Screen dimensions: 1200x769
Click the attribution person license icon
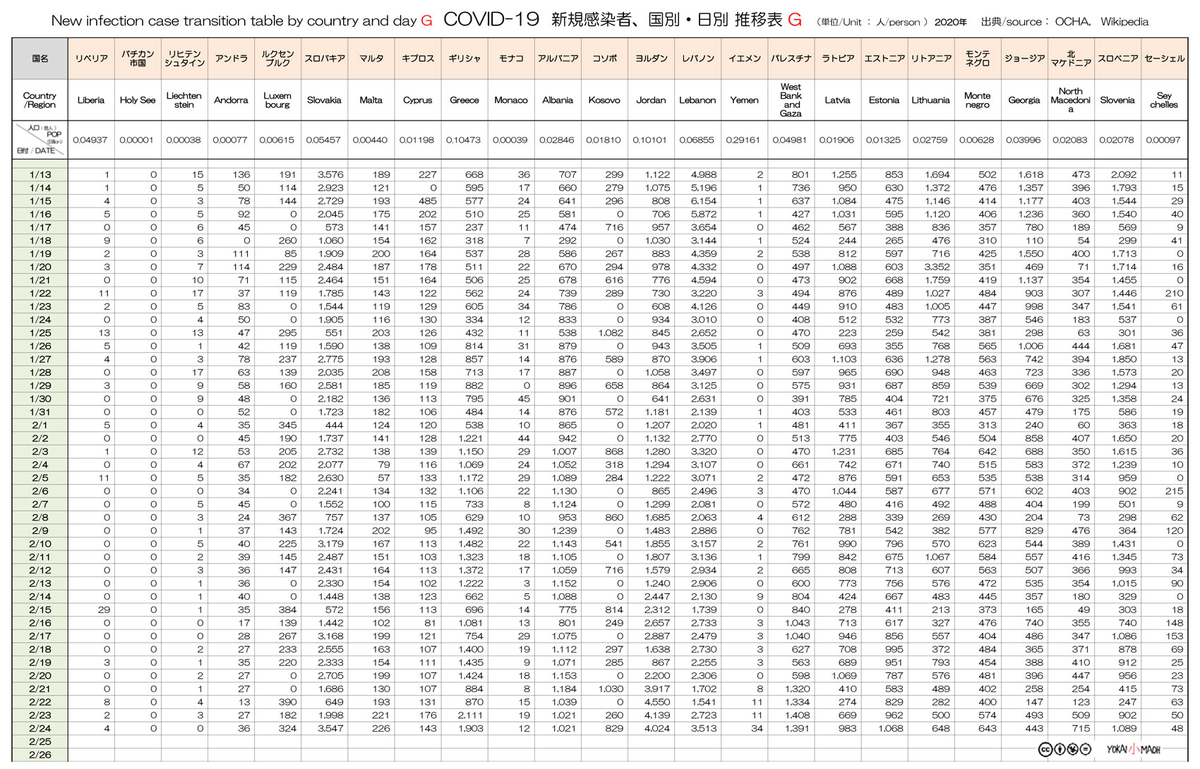click(1058, 749)
